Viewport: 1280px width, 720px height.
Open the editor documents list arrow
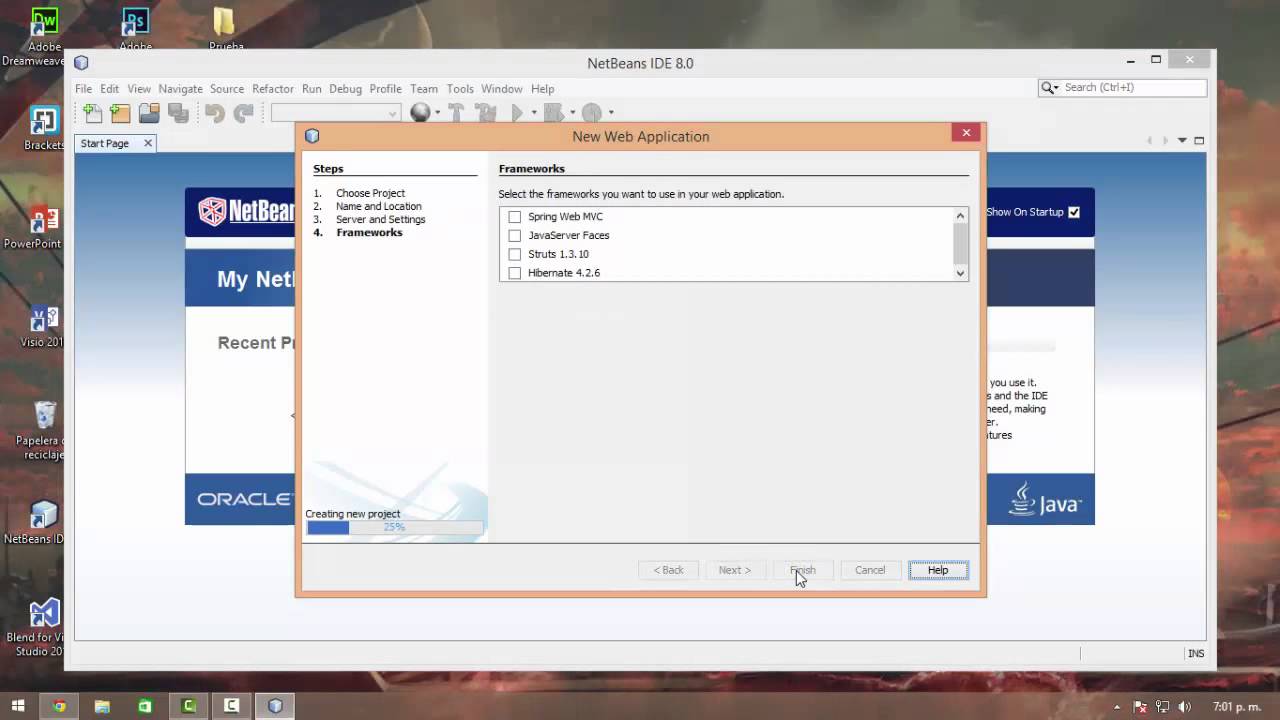(1182, 141)
